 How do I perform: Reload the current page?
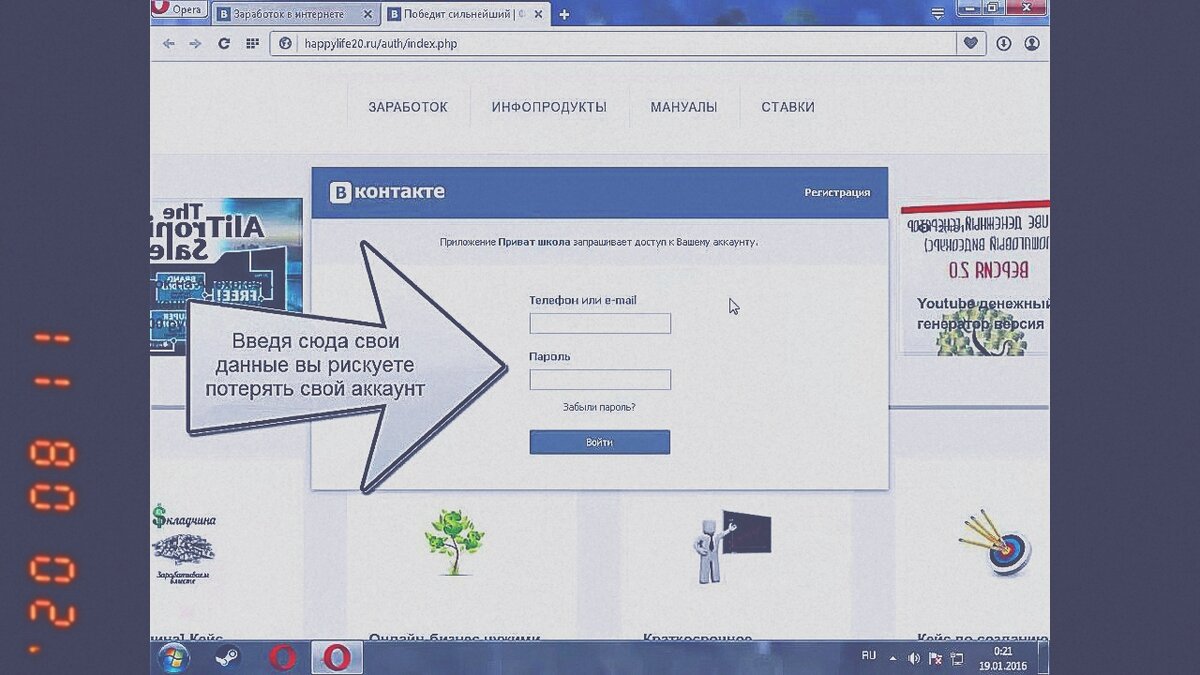coord(224,44)
